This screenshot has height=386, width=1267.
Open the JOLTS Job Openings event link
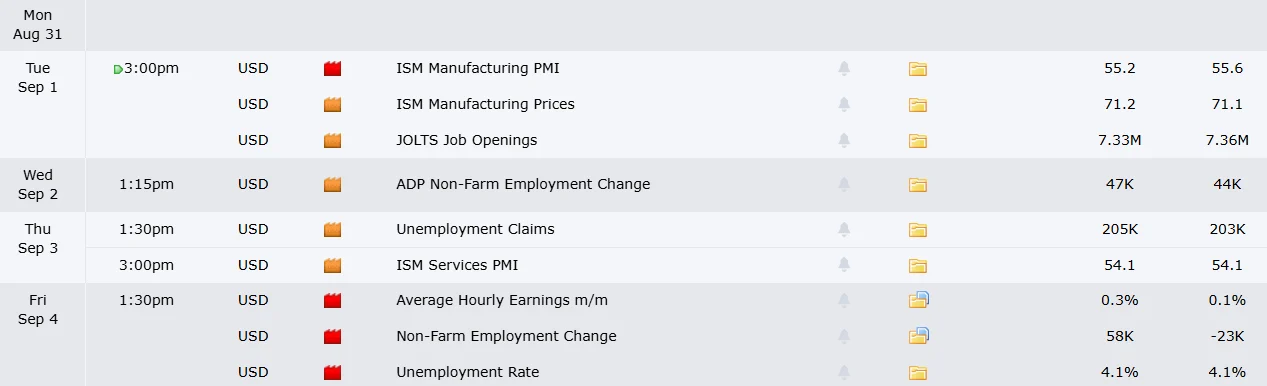pos(466,140)
